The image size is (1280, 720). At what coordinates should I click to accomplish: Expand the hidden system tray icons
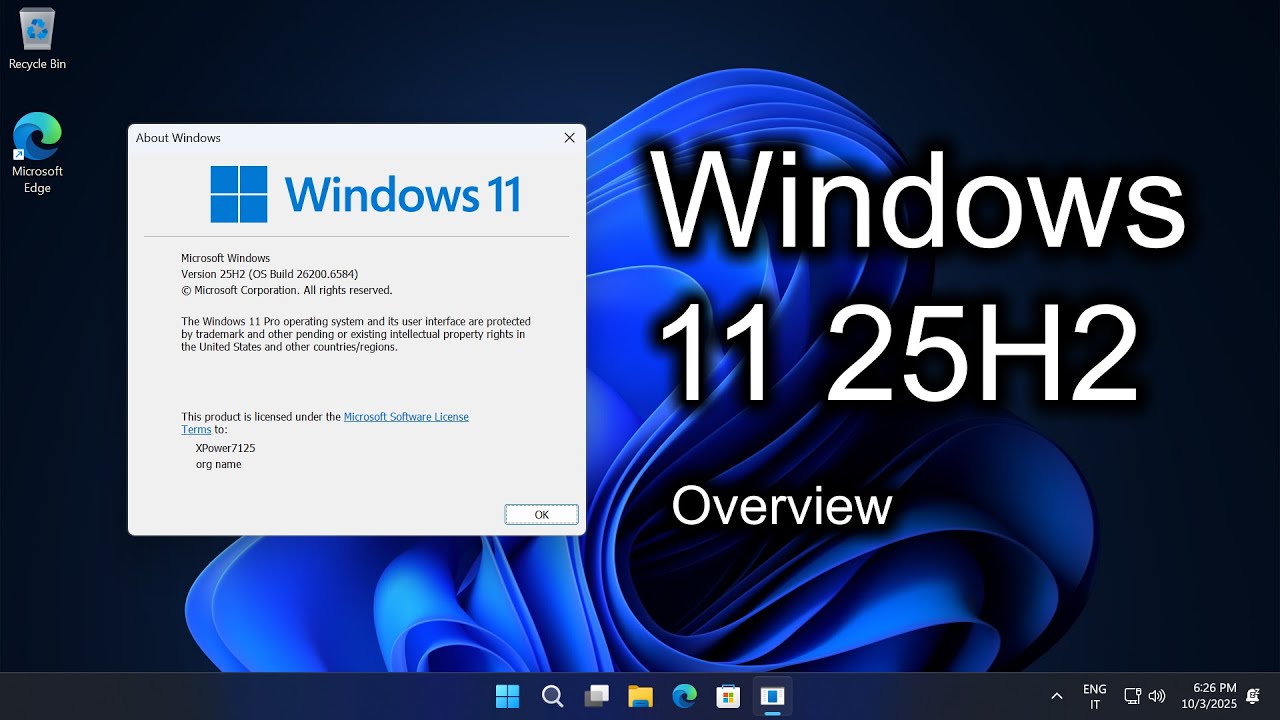[x=1056, y=696]
